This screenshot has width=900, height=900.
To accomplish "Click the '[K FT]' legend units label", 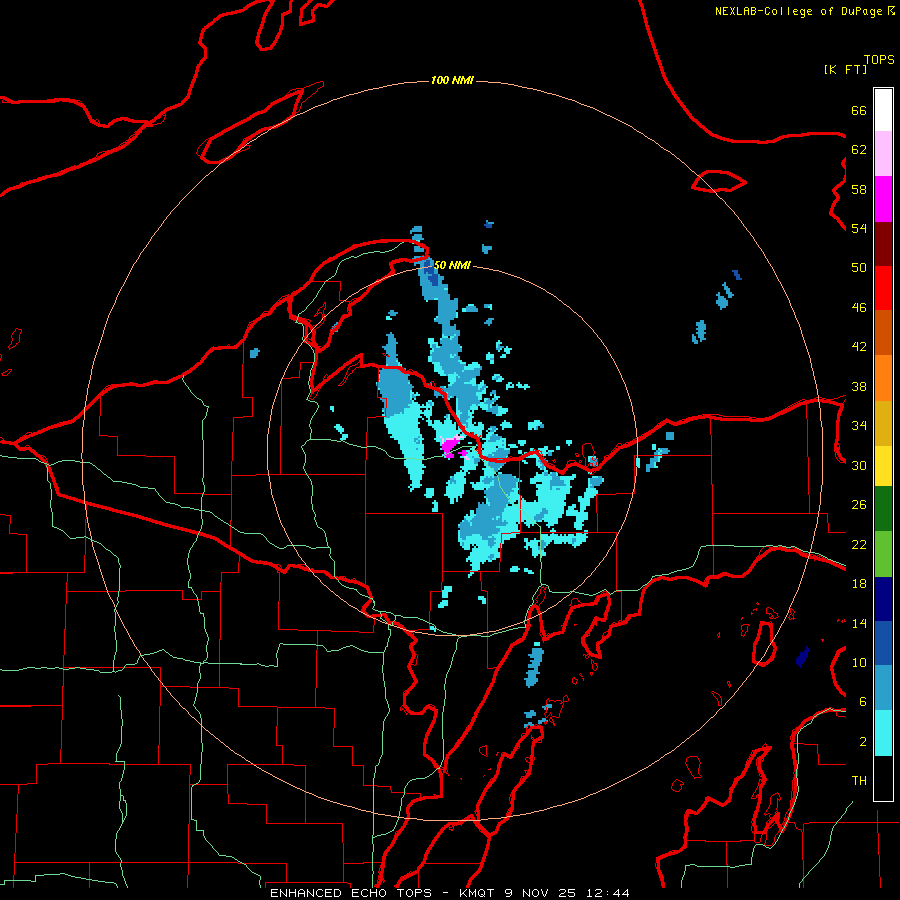I will point(845,69).
